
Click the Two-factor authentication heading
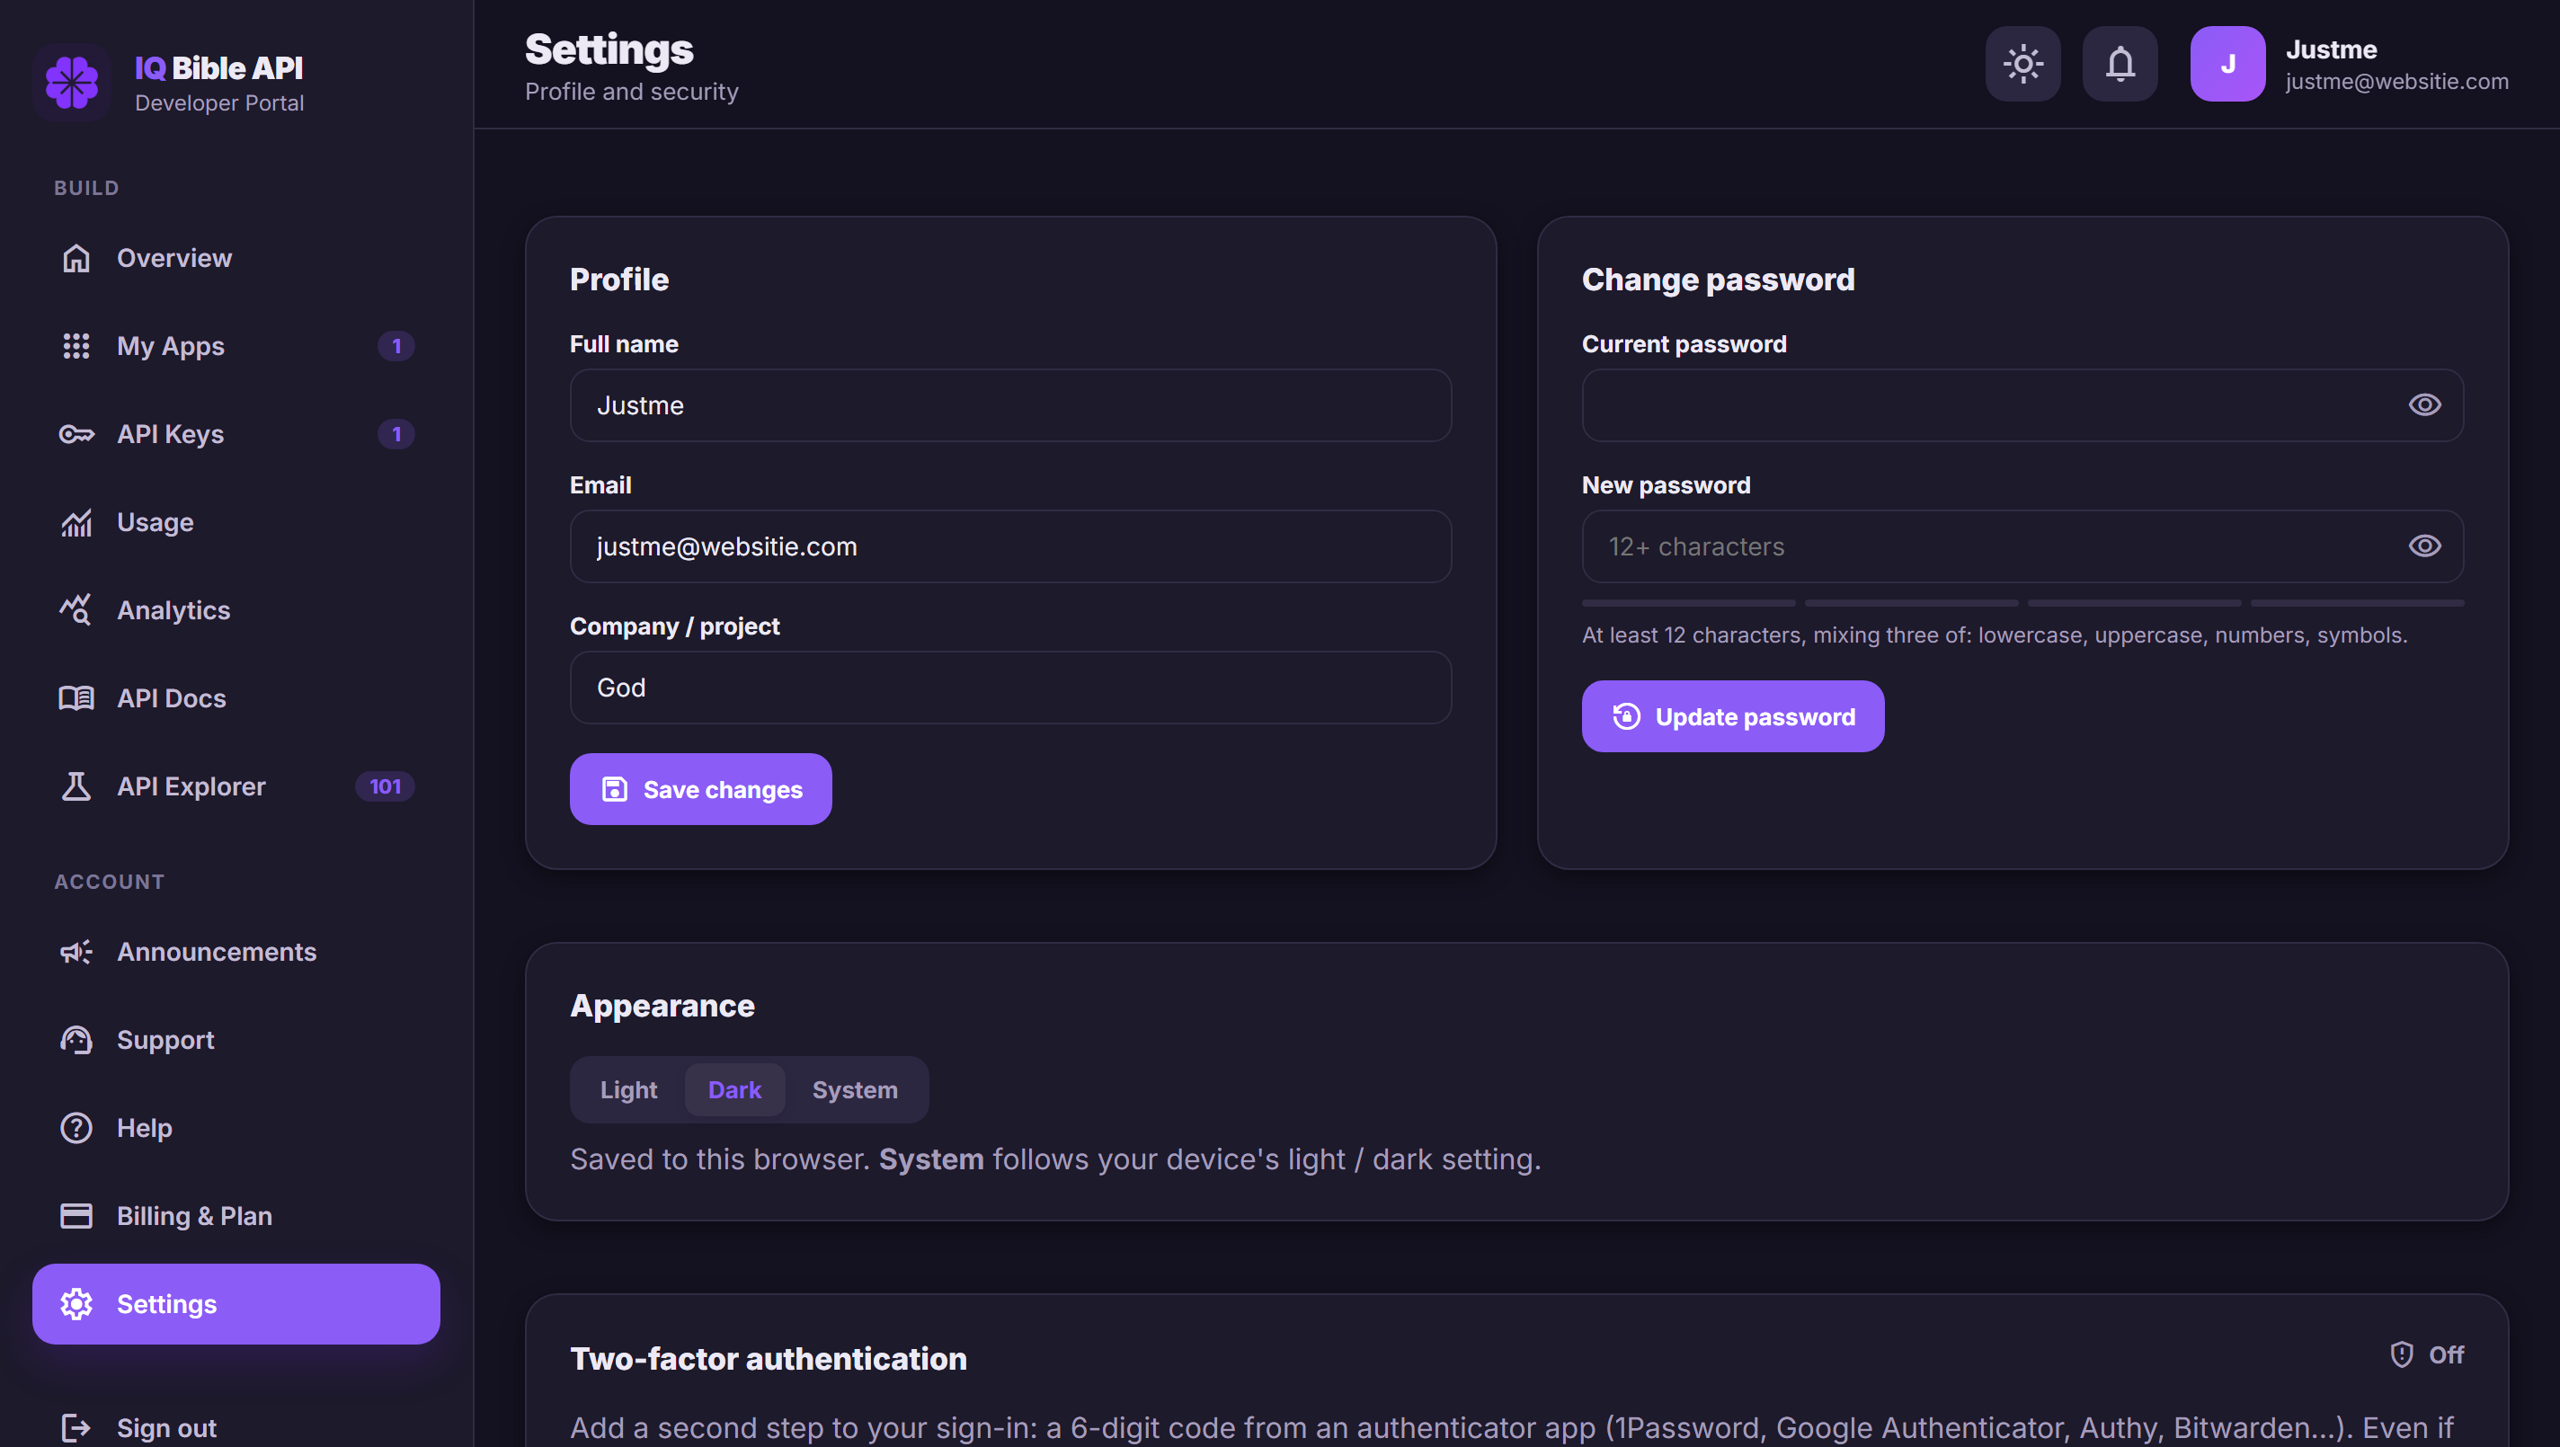(768, 1358)
